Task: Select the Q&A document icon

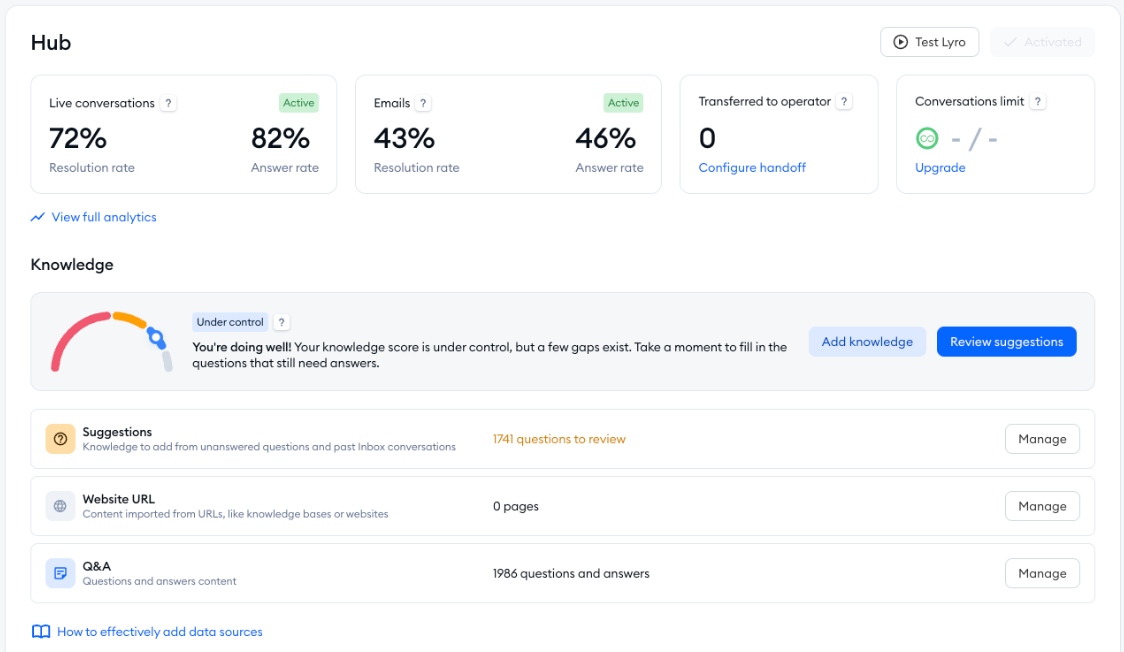Action: click(59, 572)
